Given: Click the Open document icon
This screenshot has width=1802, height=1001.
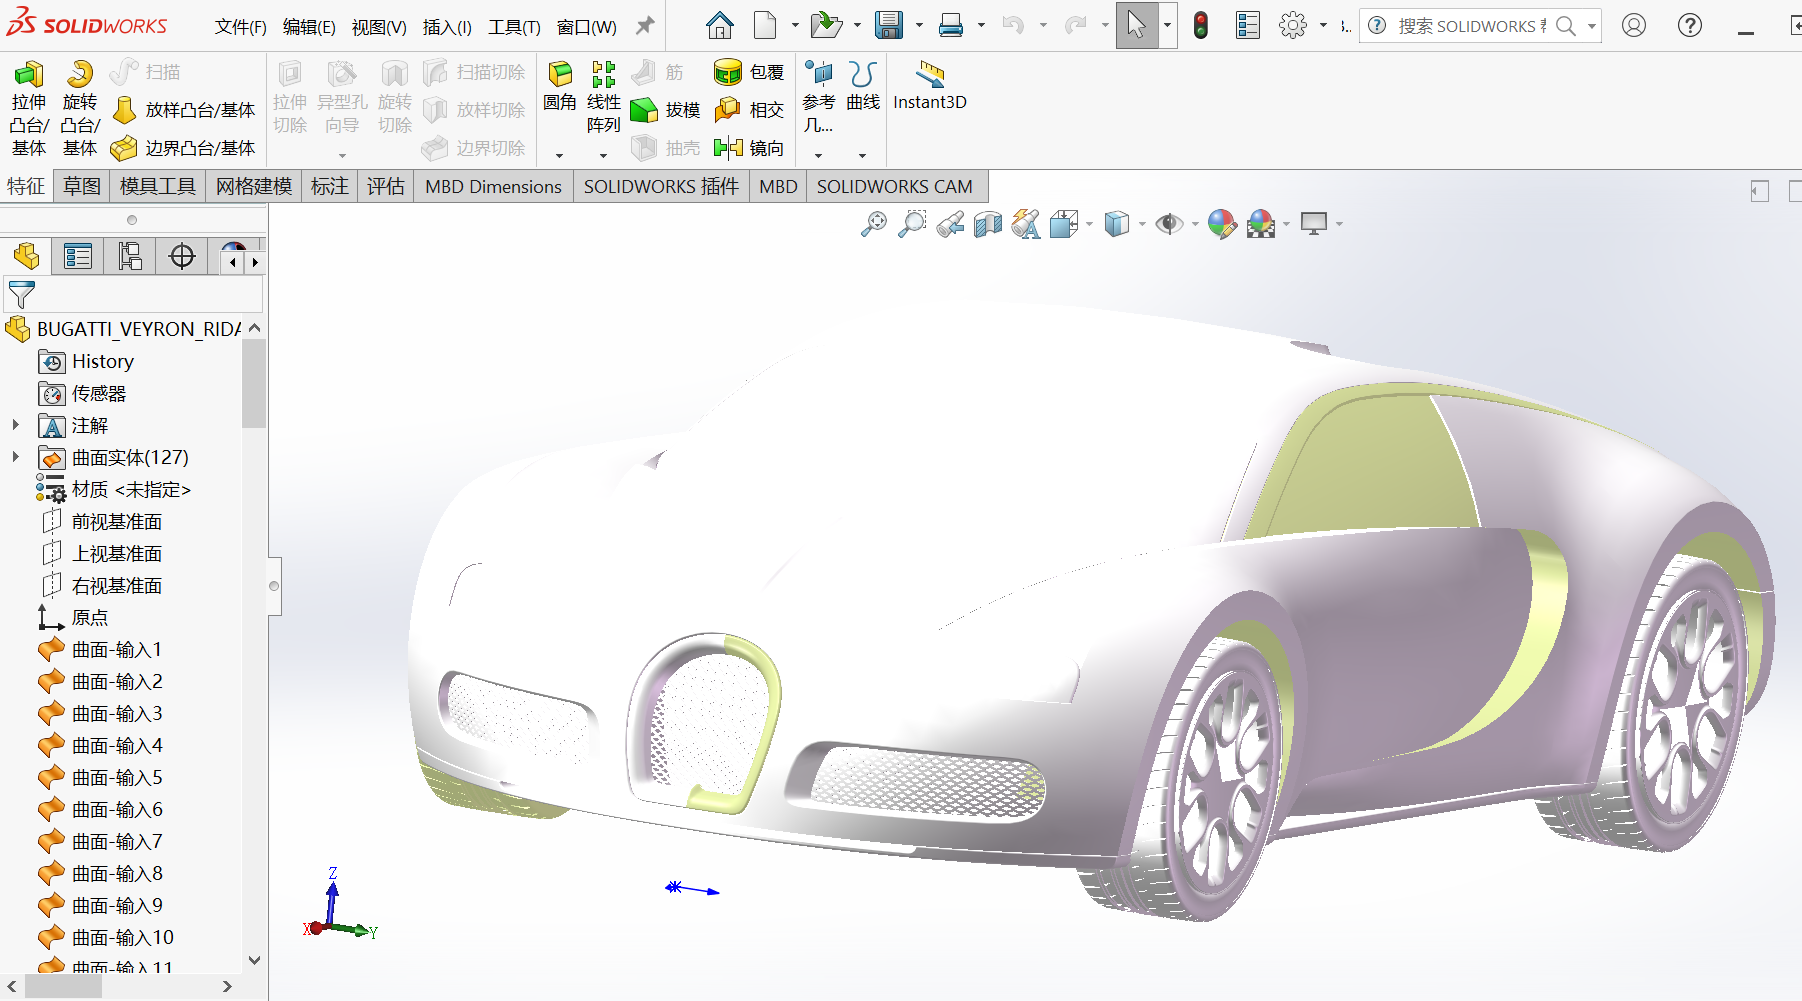Looking at the screenshot, I should tap(826, 26).
